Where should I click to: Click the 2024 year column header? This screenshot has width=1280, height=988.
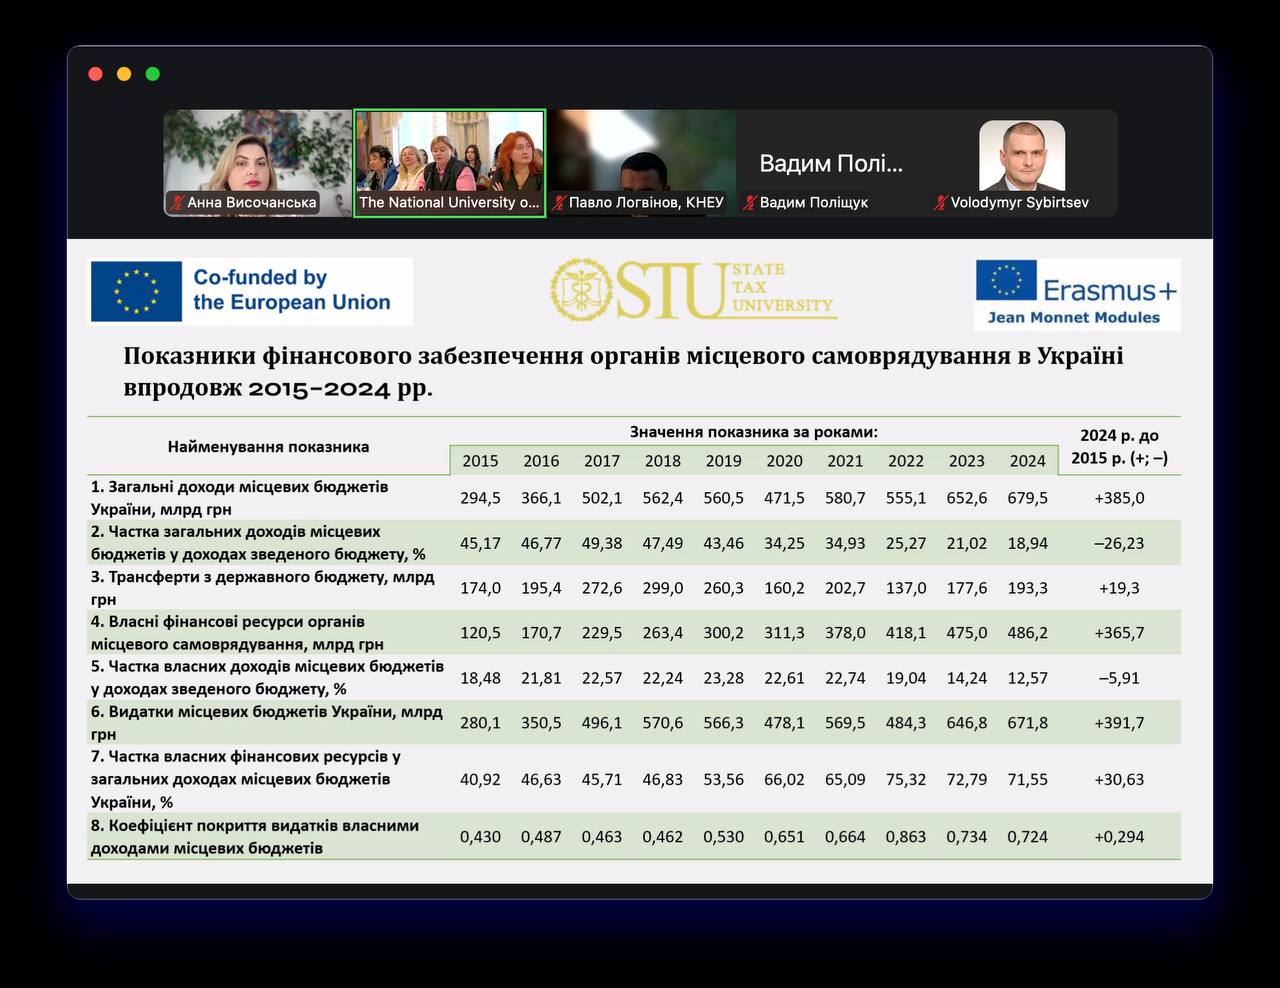click(x=1027, y=461)
